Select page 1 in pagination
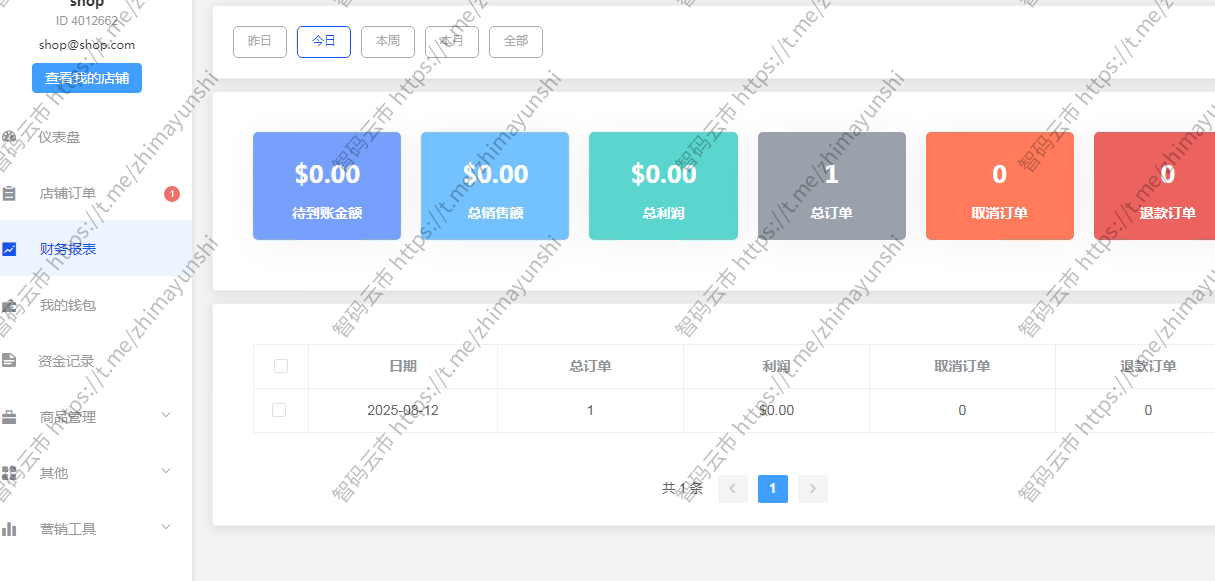 coord(773,489)
